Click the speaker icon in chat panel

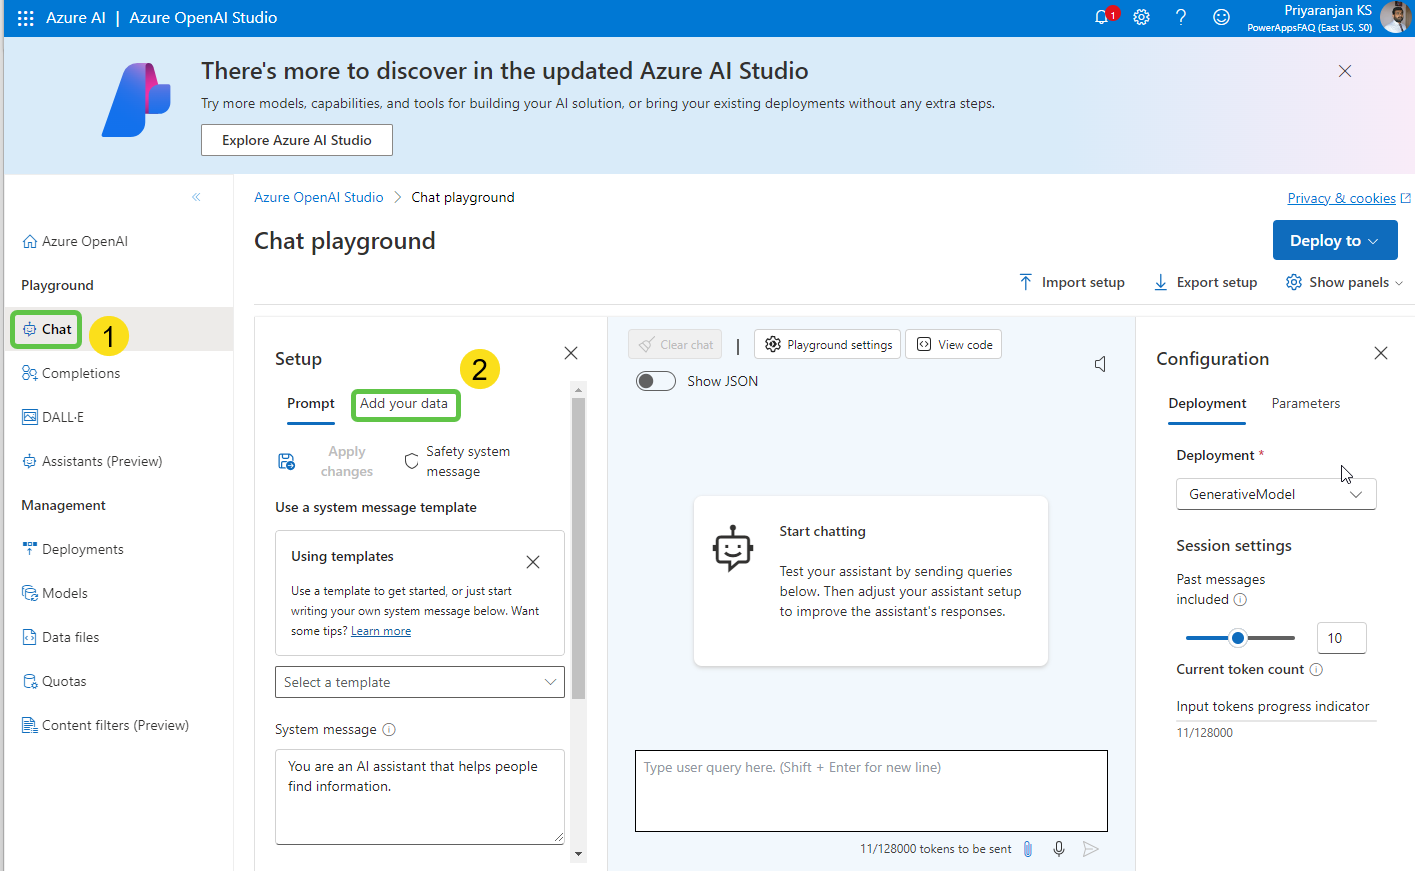point(1100,364)
